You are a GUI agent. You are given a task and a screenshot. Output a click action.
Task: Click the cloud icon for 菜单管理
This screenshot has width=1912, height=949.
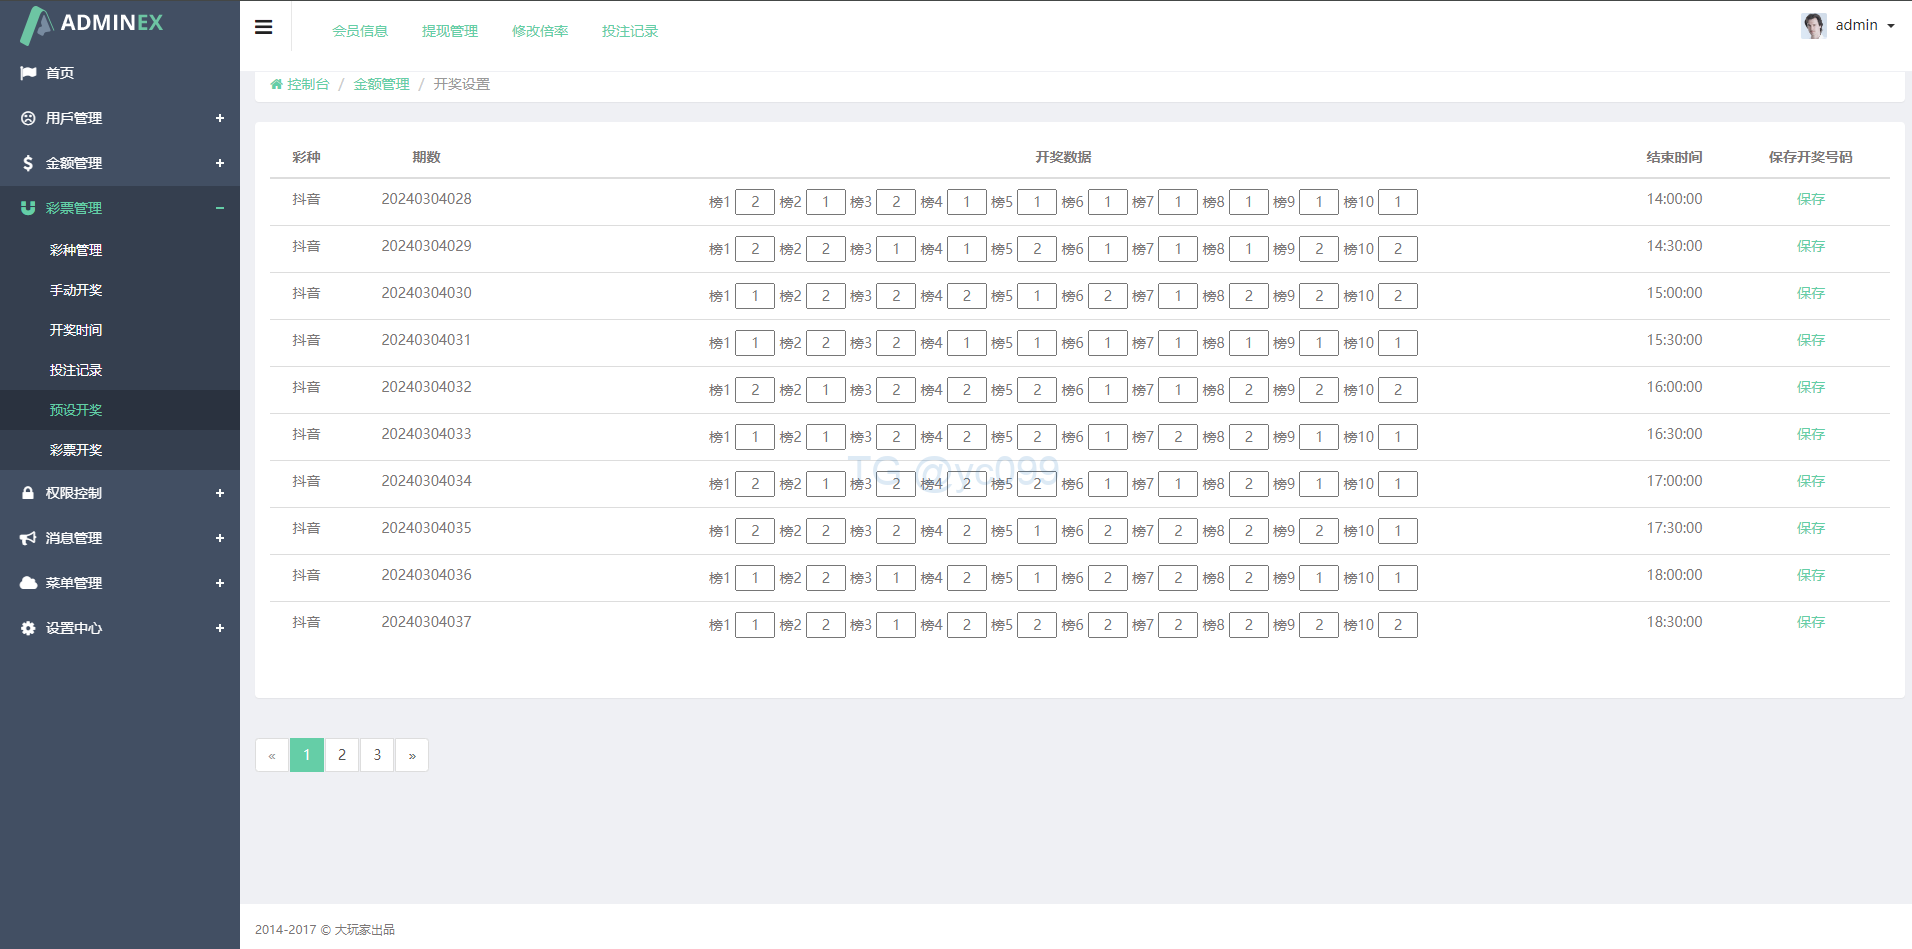pos(28,583)
